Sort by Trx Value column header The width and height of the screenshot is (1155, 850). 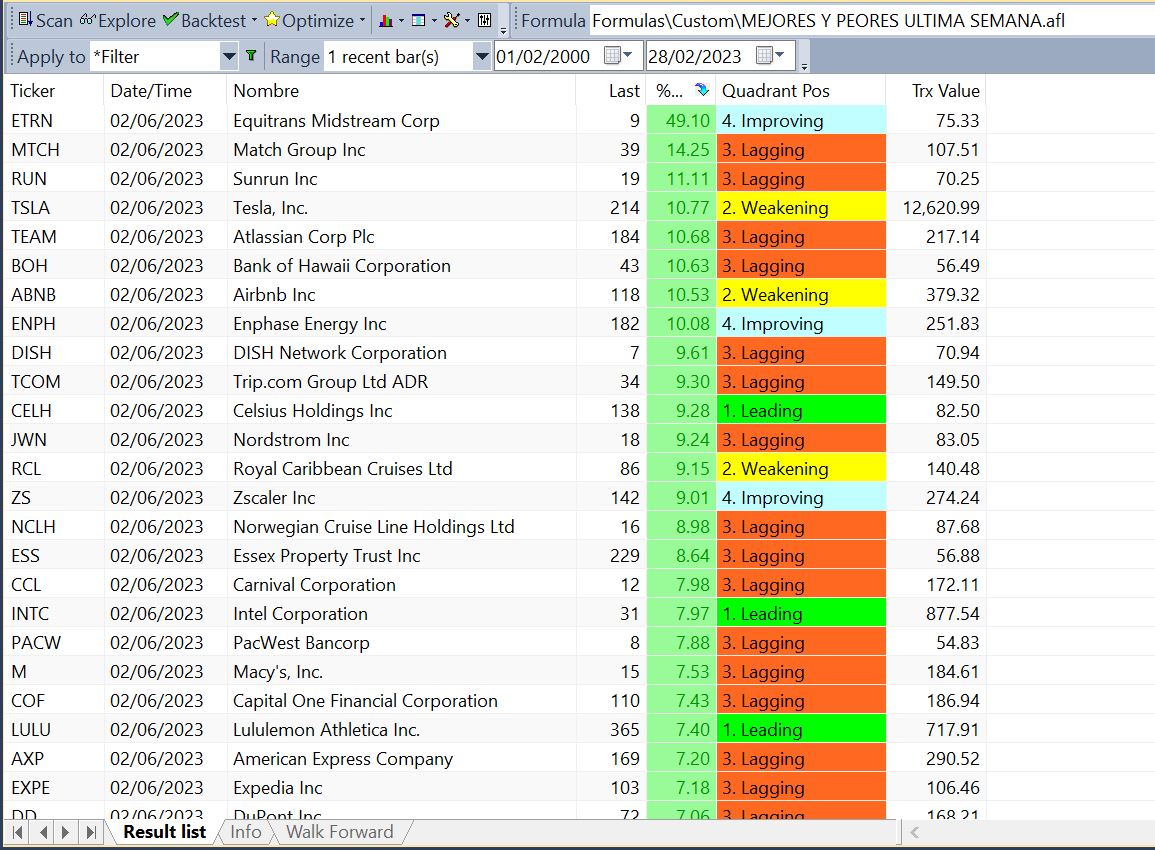click(936, 91)
